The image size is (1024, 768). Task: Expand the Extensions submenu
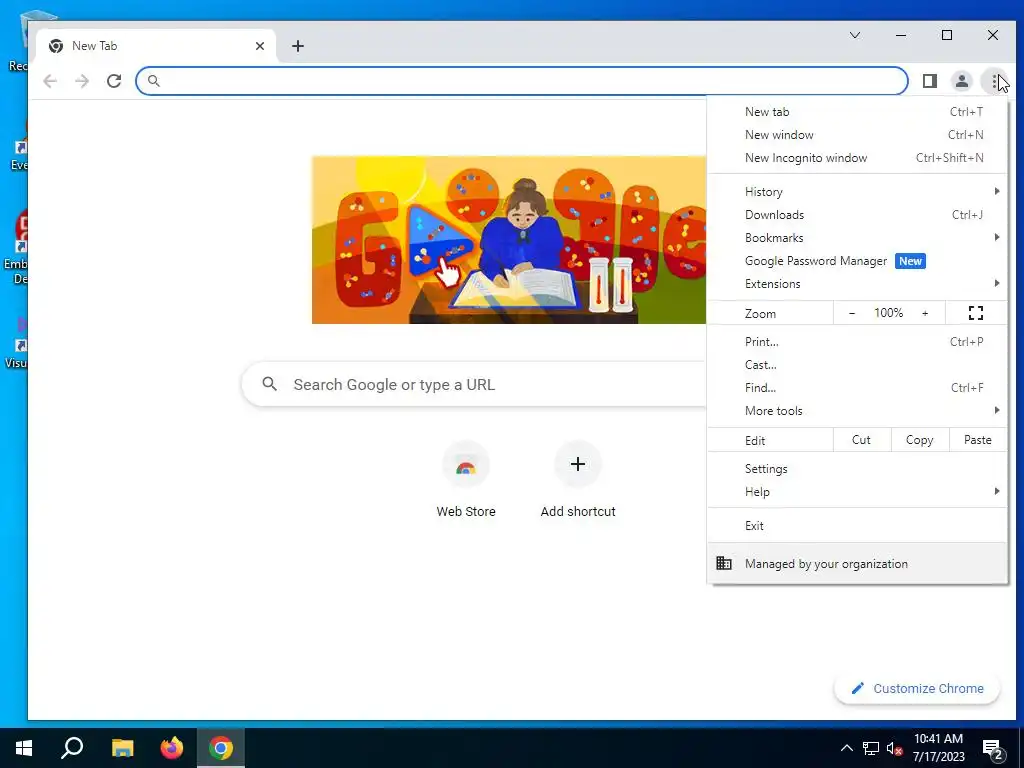(x=858, y=283)
